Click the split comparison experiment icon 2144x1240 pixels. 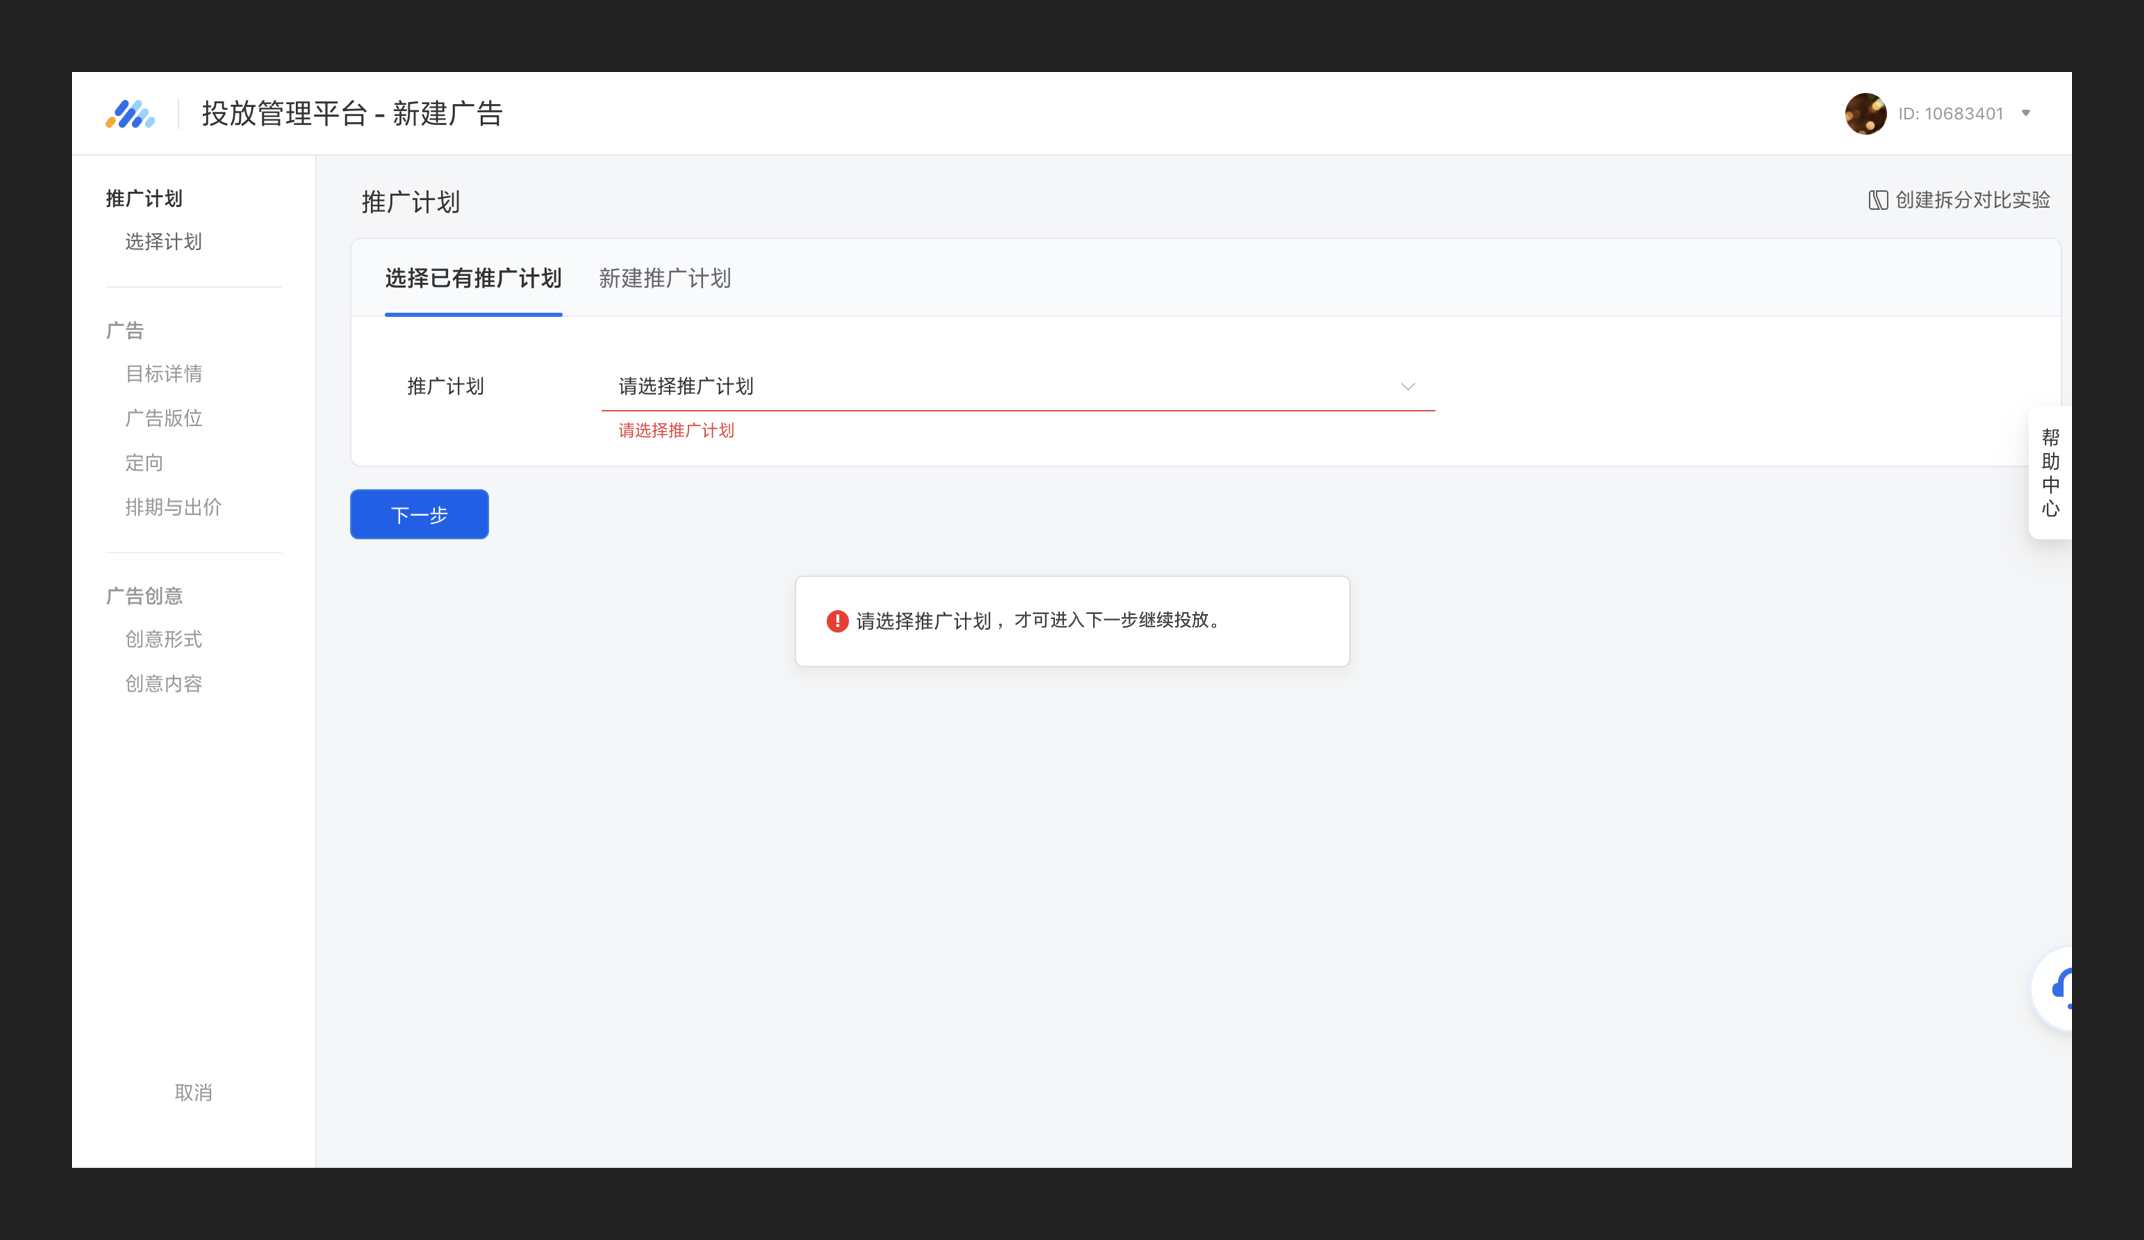(1878, 200)
